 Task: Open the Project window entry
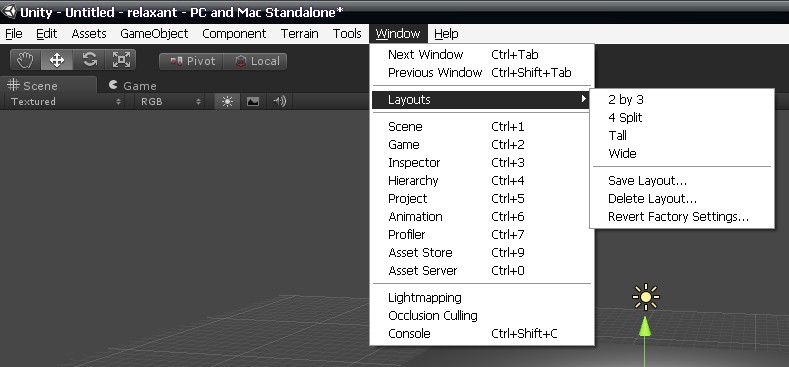pos(482,198)
